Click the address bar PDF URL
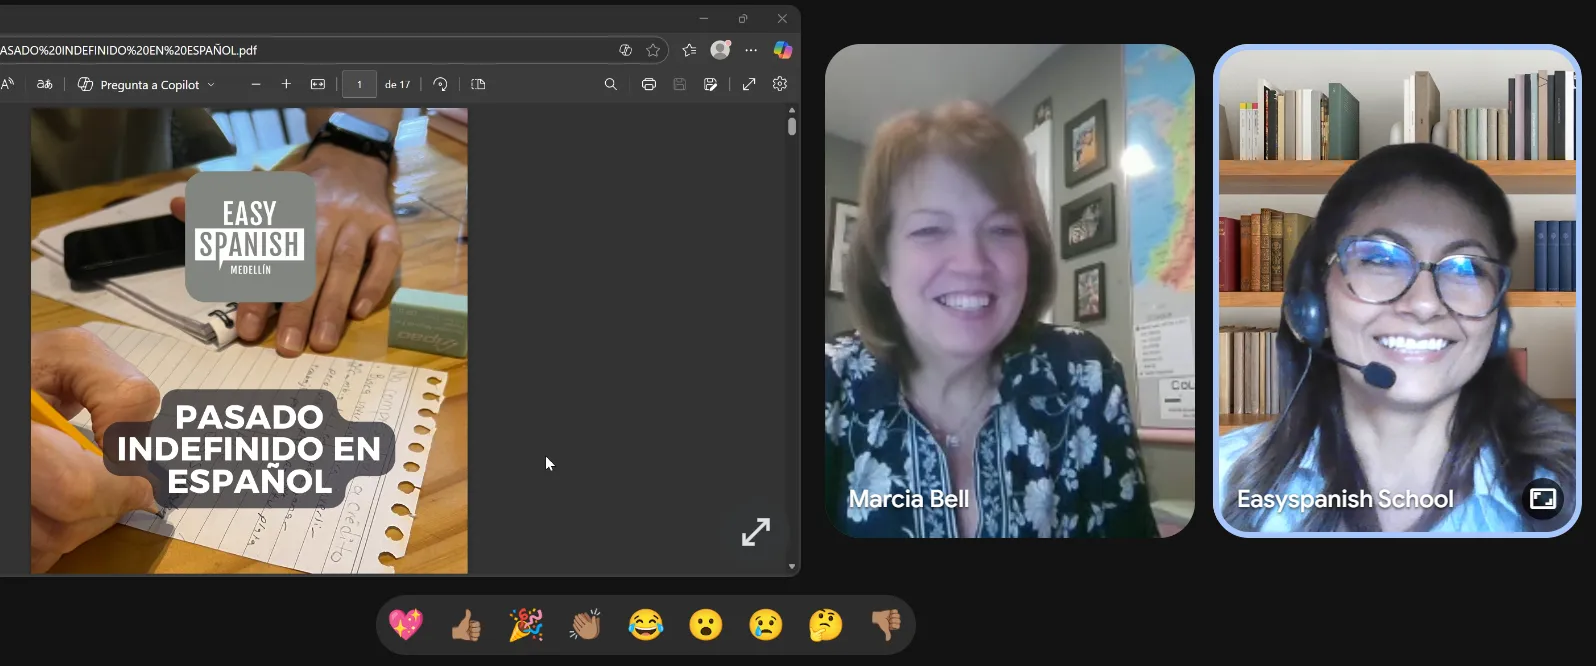 [x=129, y=50]
